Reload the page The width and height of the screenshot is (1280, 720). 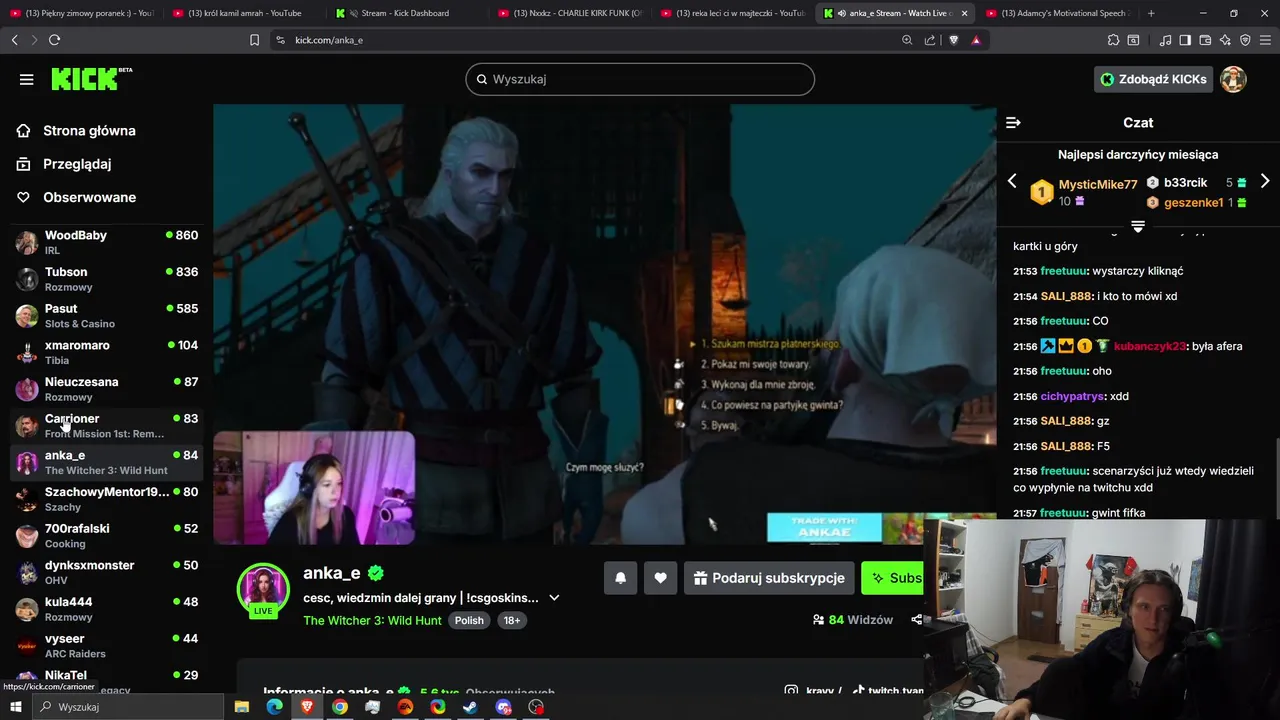click(54, 40)
